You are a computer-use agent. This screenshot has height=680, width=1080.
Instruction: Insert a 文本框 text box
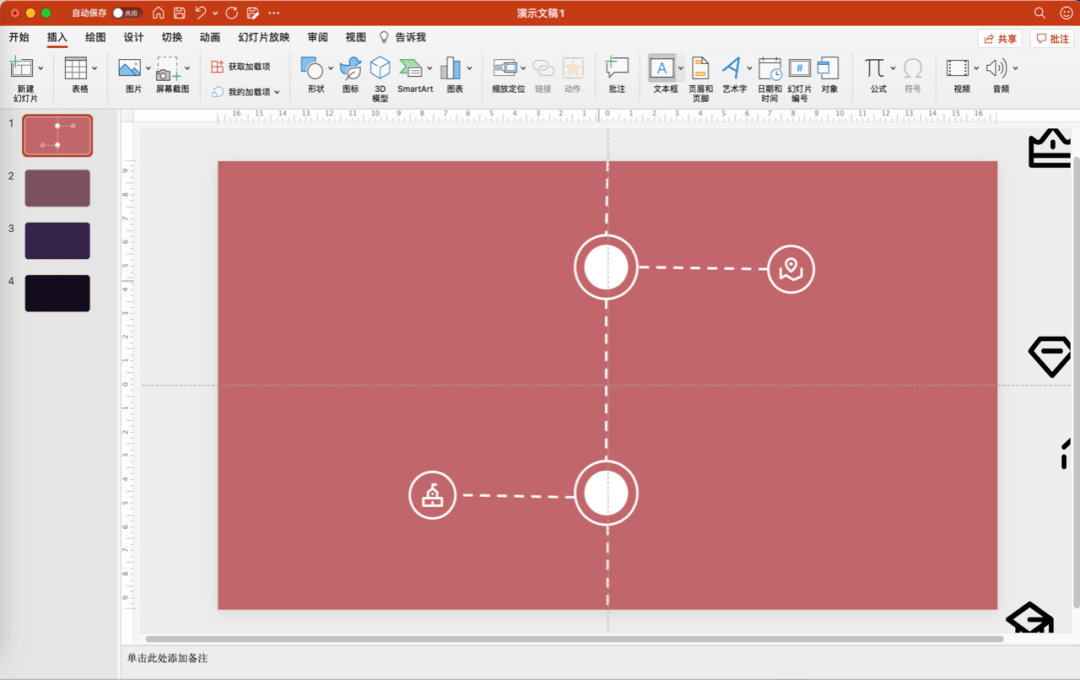click(662, 69)
